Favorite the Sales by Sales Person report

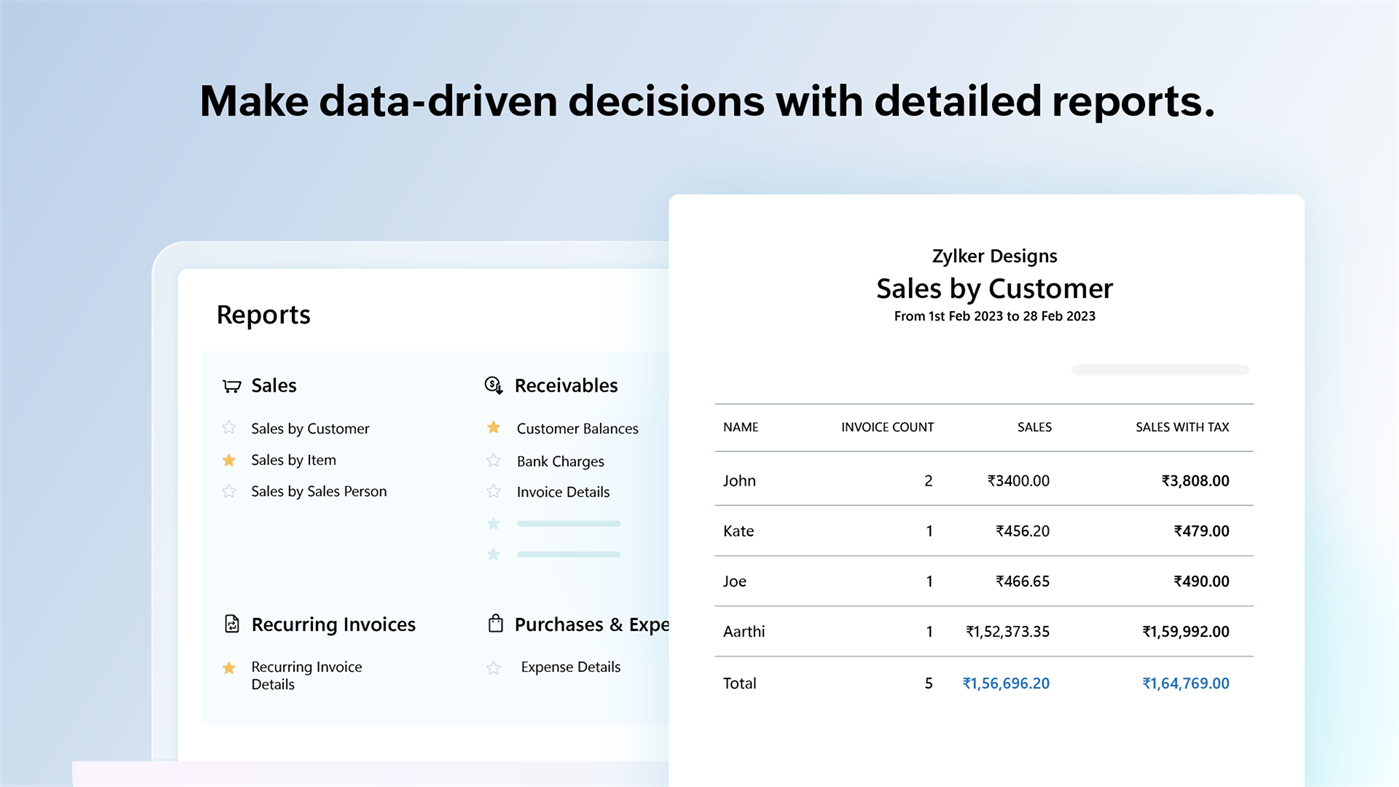point(227,491)
